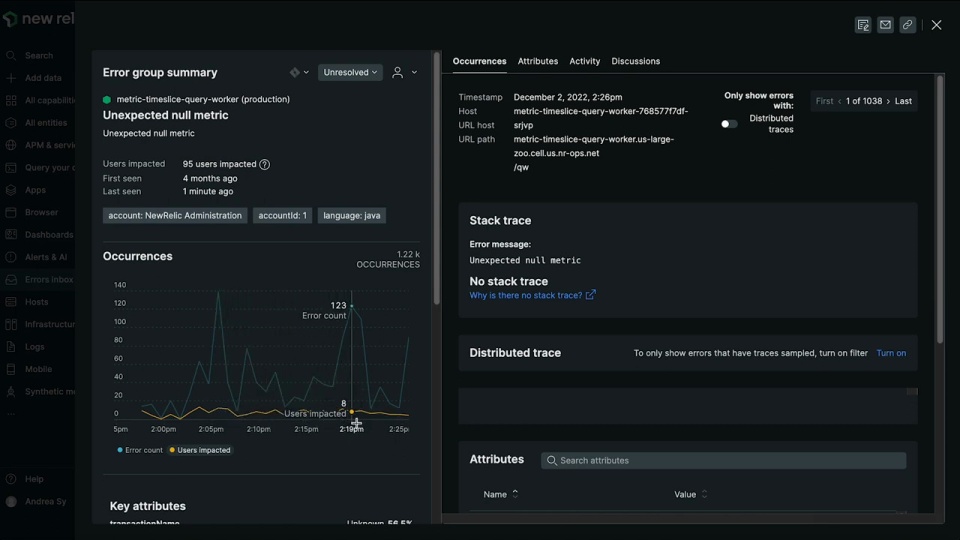Open Synthetic monitoring icon in sidebar
The image size is (960, 540).
coord(11,392)
